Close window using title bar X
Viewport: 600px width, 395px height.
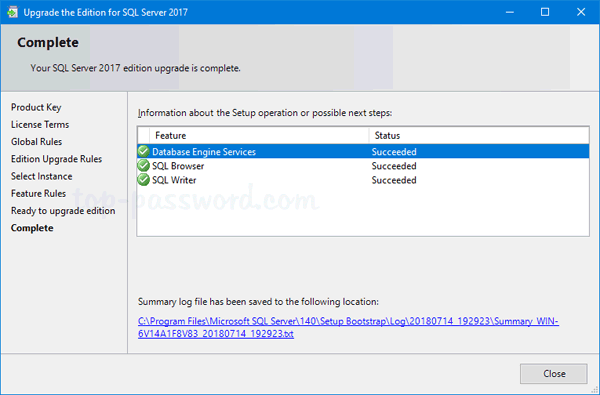click(581, 12)
